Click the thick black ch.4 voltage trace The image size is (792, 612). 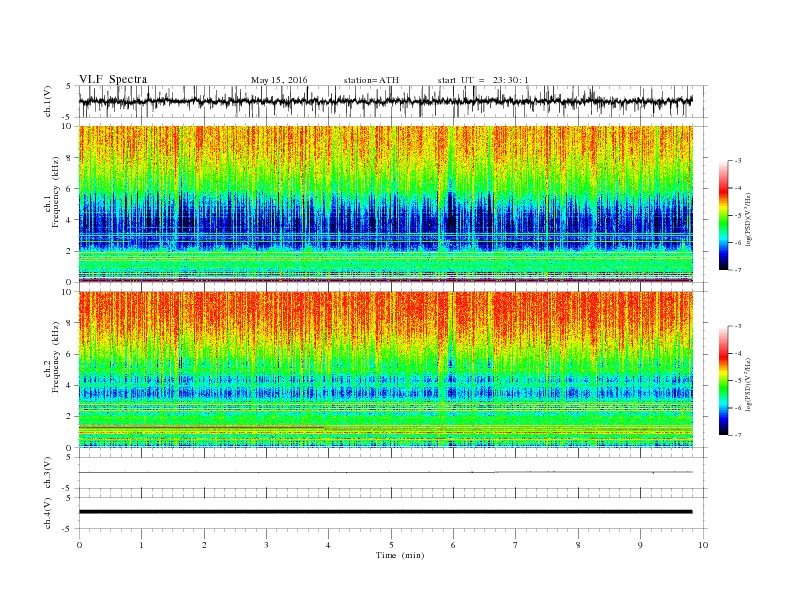pos(385,512)
